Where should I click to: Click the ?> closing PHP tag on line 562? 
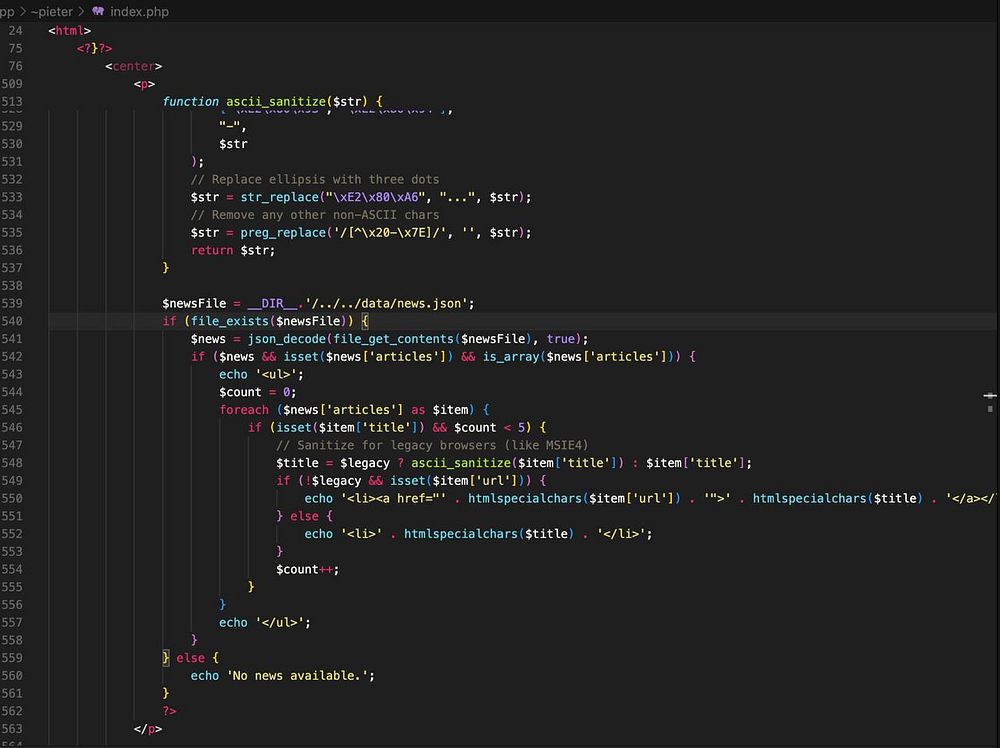(x=169, y=711)
